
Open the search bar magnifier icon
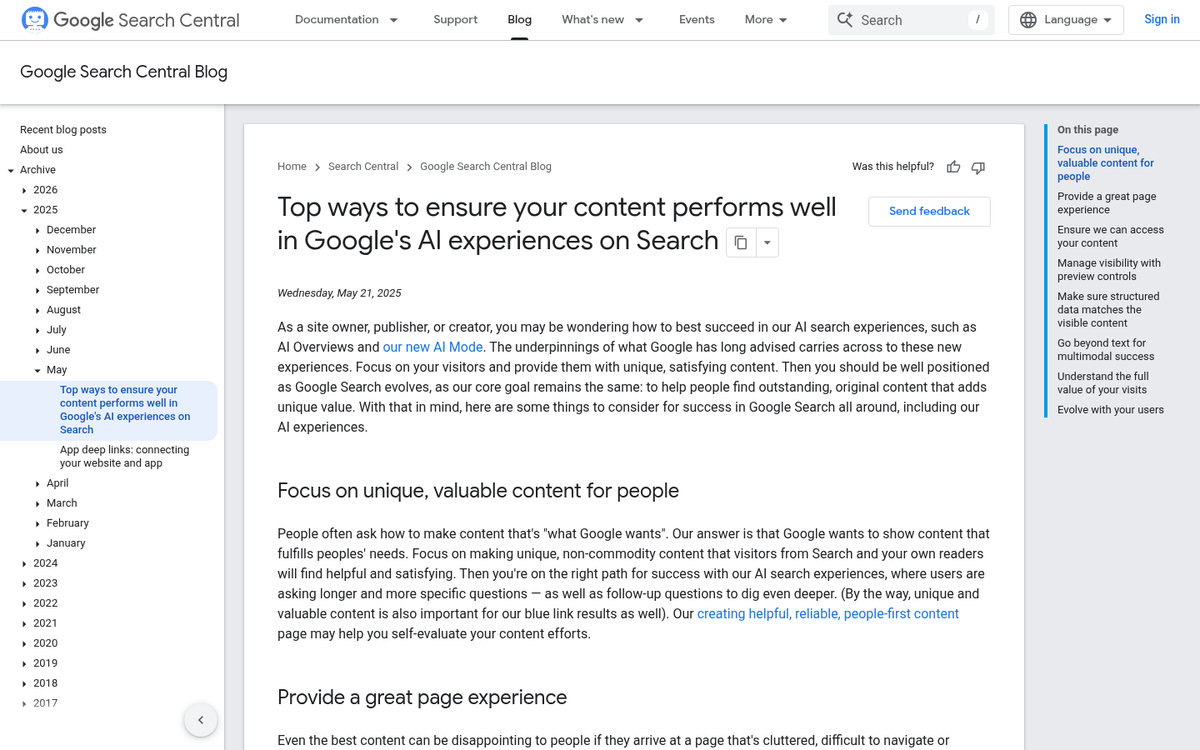pos(846,19)
